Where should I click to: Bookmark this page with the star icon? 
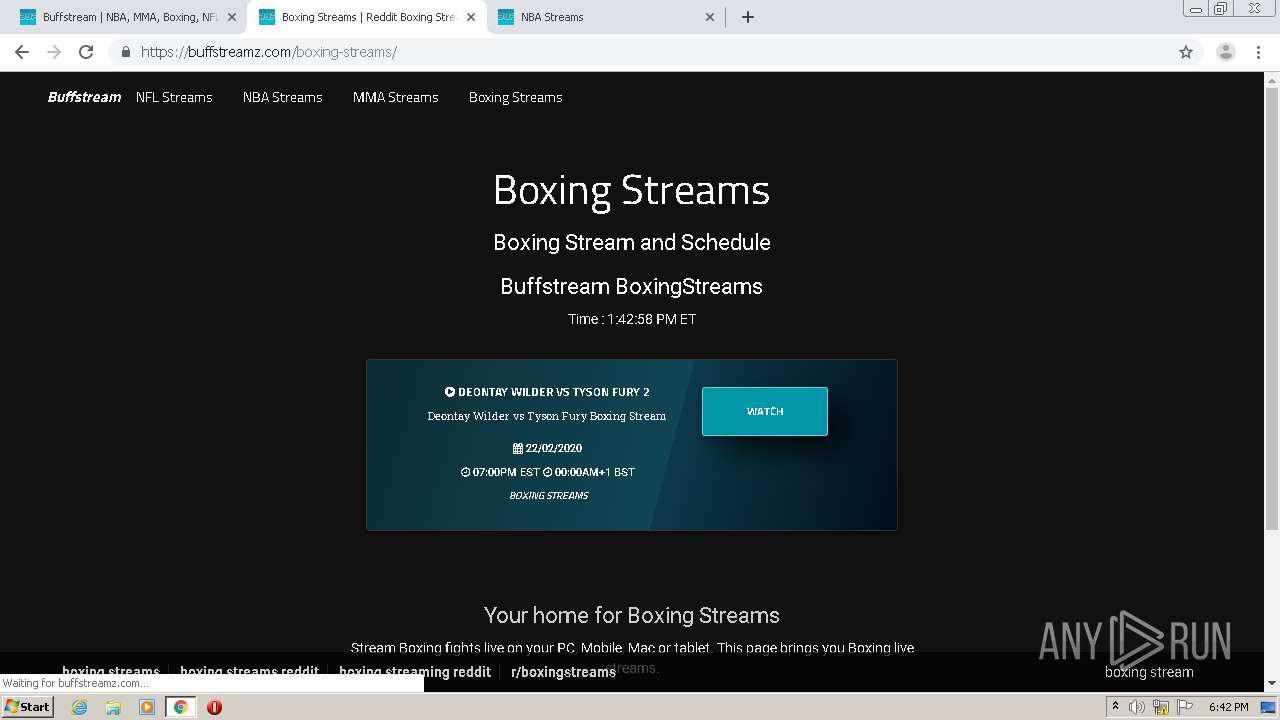coord(1186,52)
